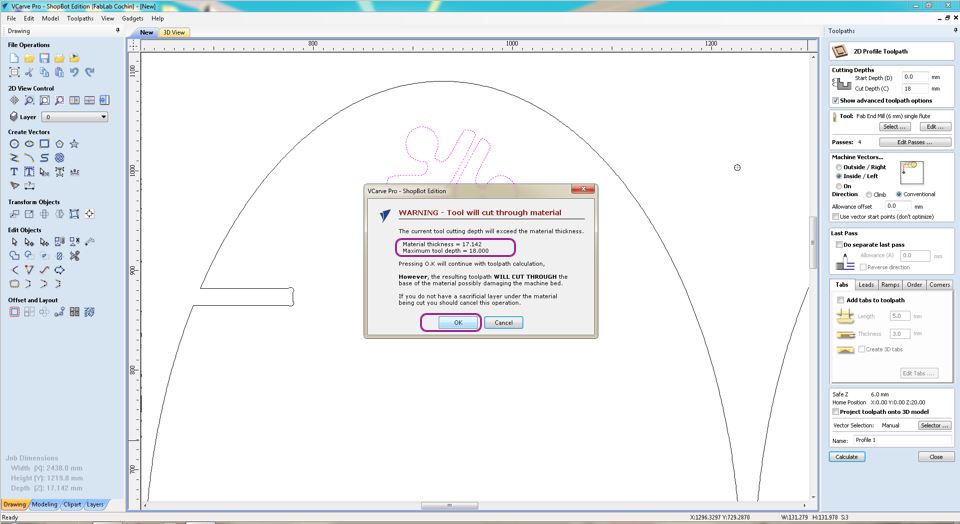960x524 pixels.
Task: Select the On machine vectors radio button
Action: point(839,186)
